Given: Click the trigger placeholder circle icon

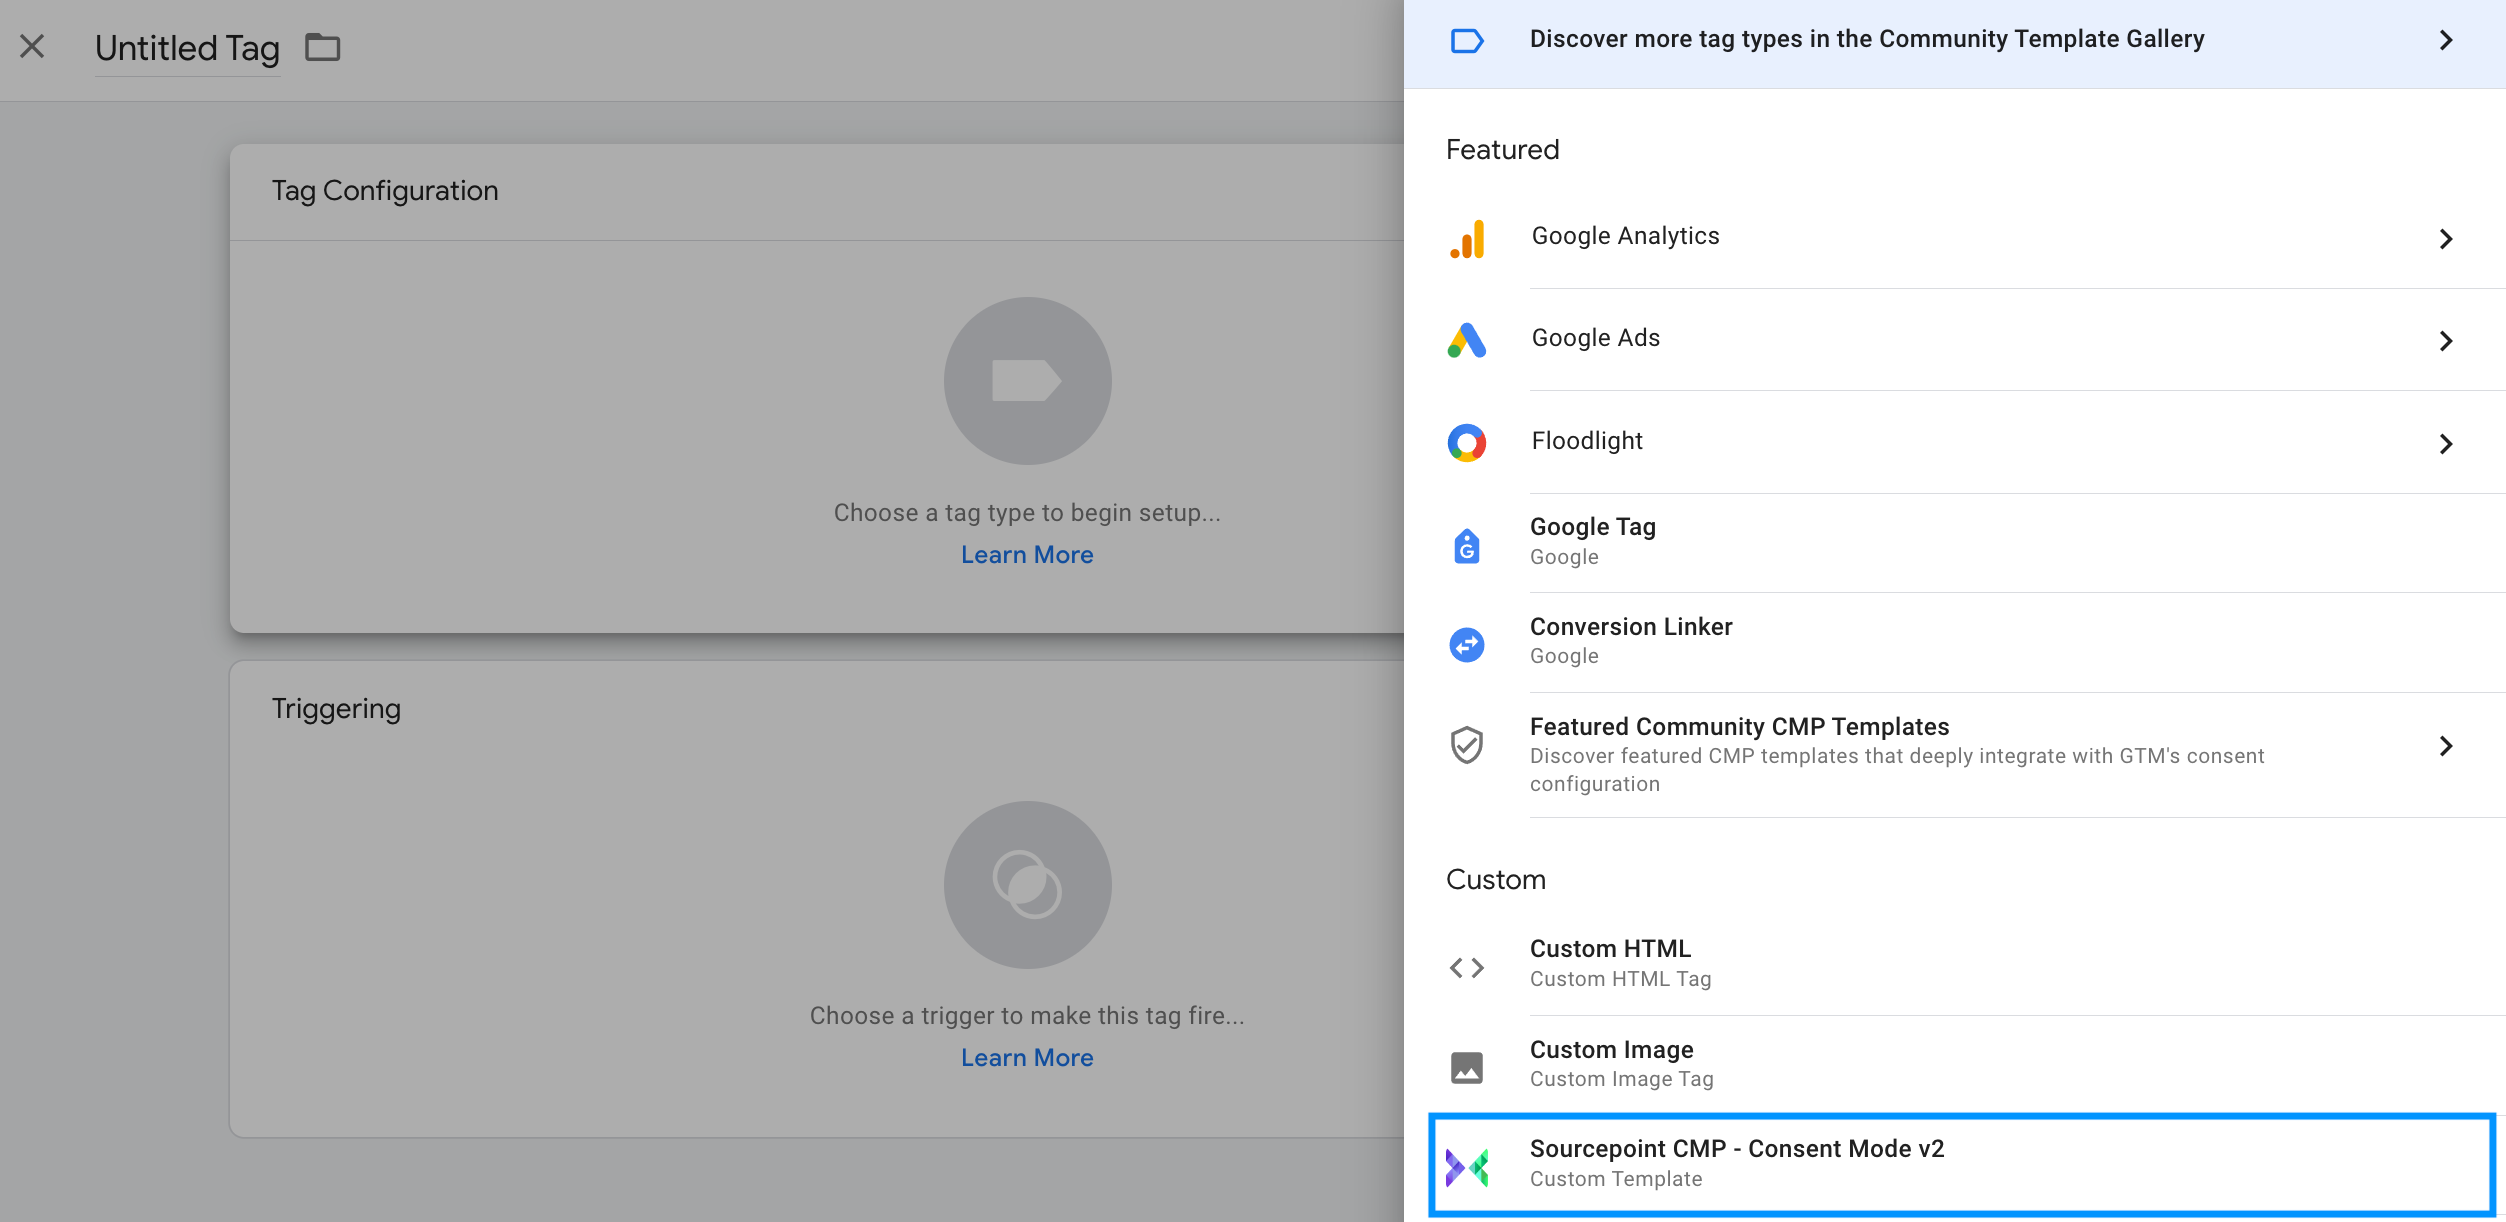Looking at the screenshot, I should tap(1027, 884).
